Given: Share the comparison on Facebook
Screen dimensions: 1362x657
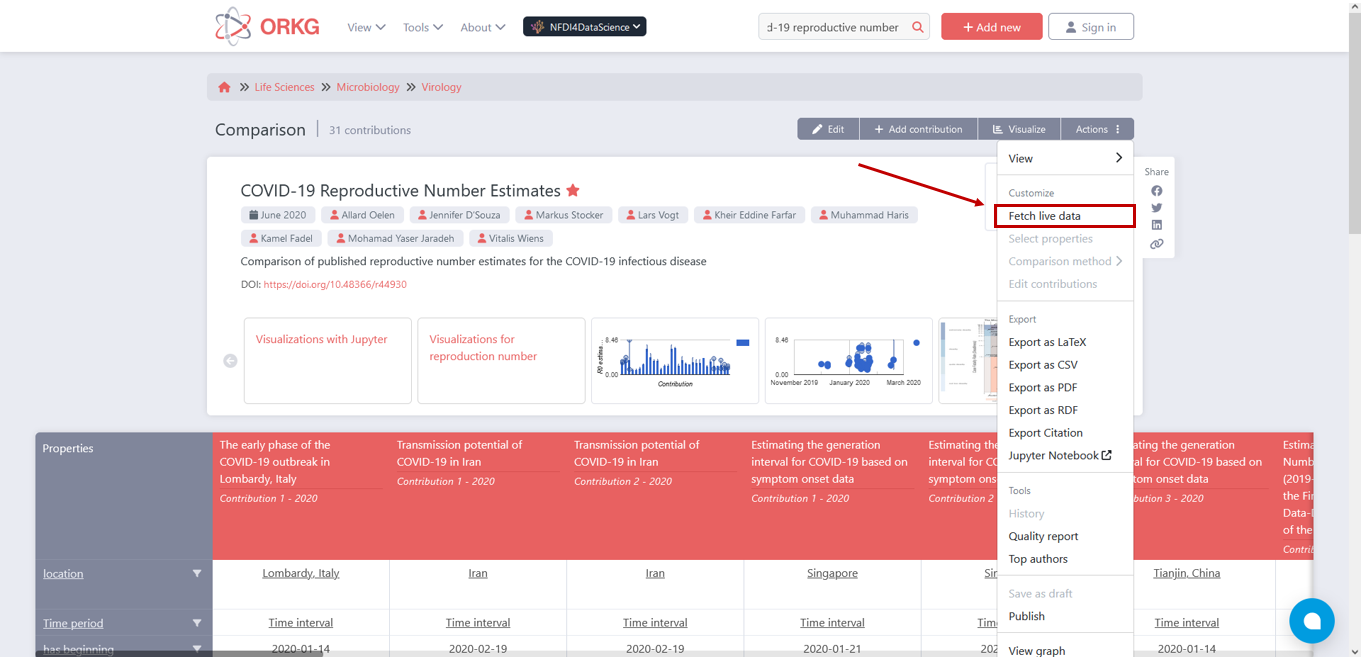Looking at the screenshot, I should (1156, 191).
